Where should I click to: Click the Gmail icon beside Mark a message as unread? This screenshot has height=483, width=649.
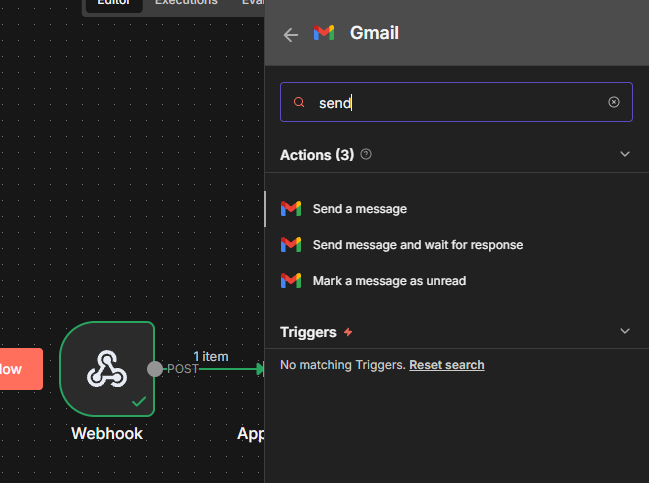tap(291, 281)
